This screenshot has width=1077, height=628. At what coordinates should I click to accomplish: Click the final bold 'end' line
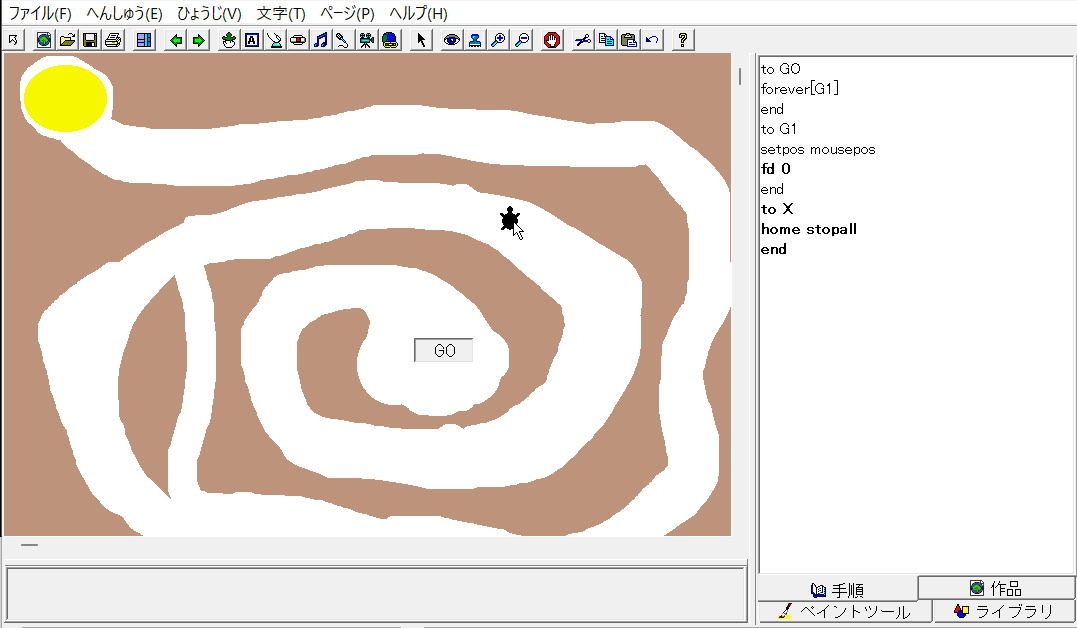[x=773, y=249]
